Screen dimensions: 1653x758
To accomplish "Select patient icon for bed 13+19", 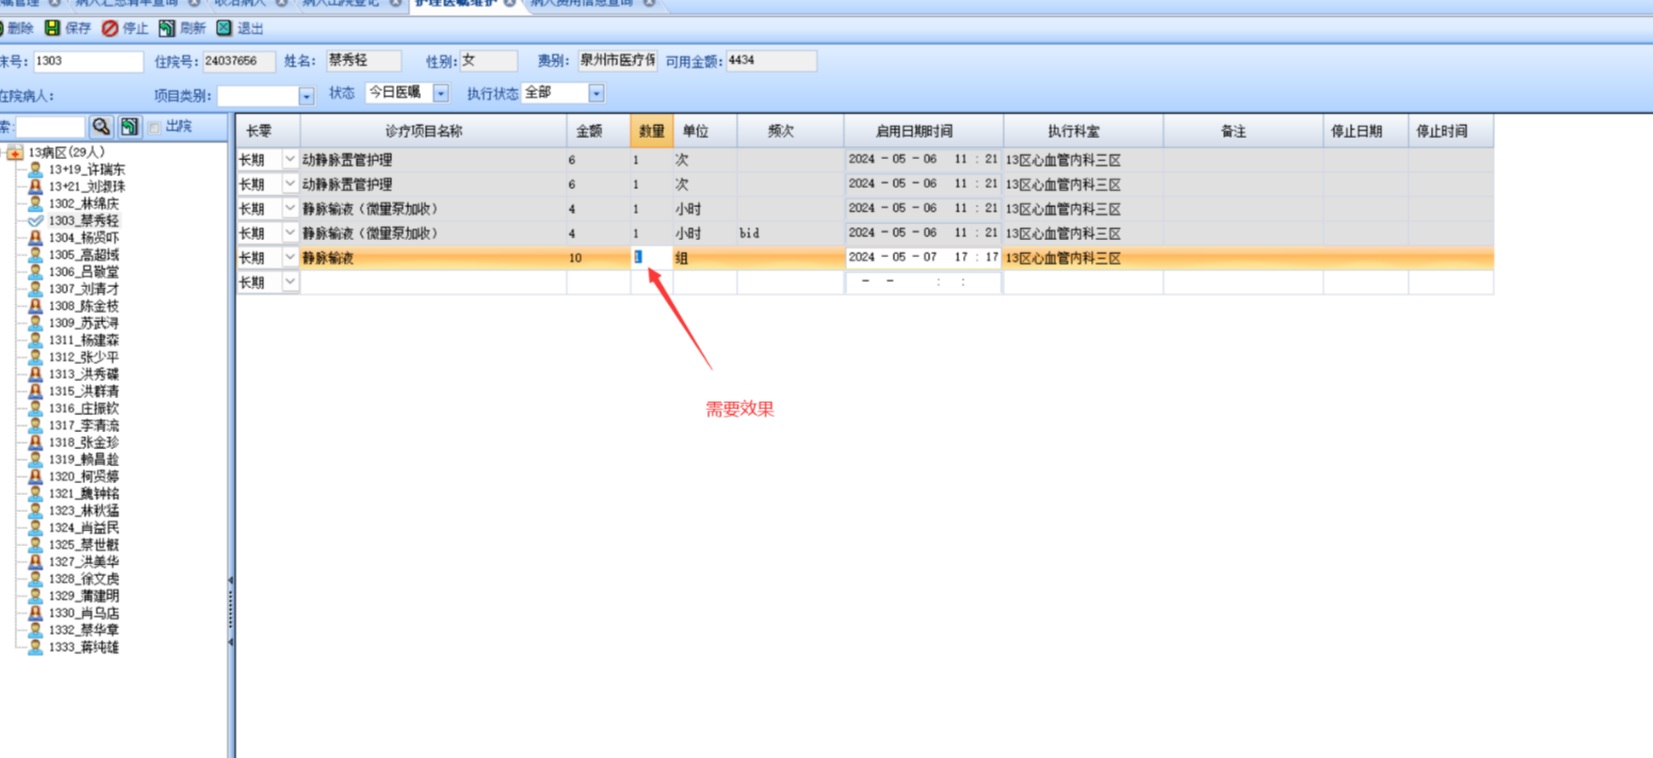I will tap(35, 169).
